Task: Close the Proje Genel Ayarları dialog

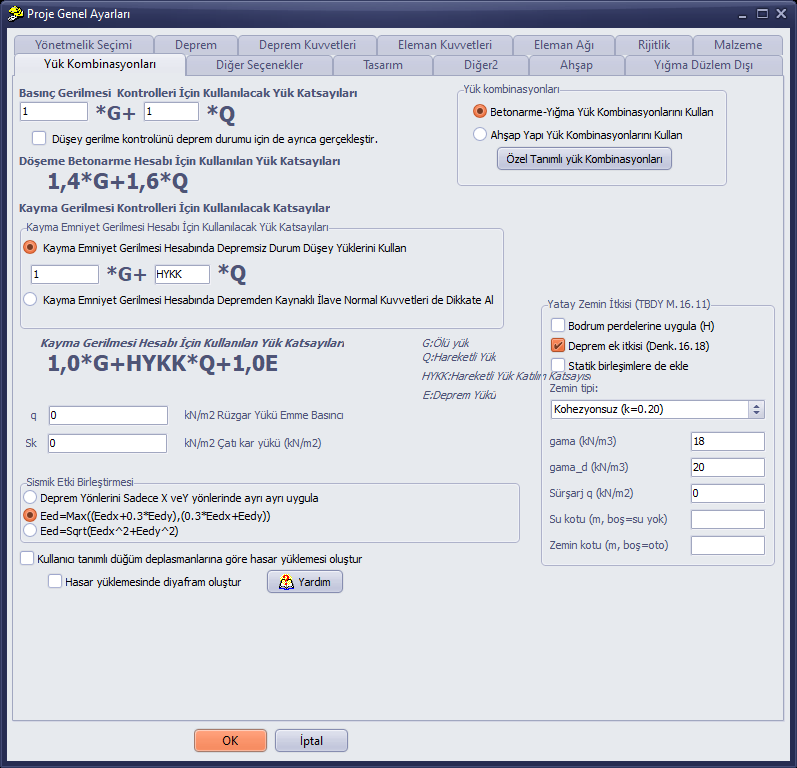Action: [782, 14]
